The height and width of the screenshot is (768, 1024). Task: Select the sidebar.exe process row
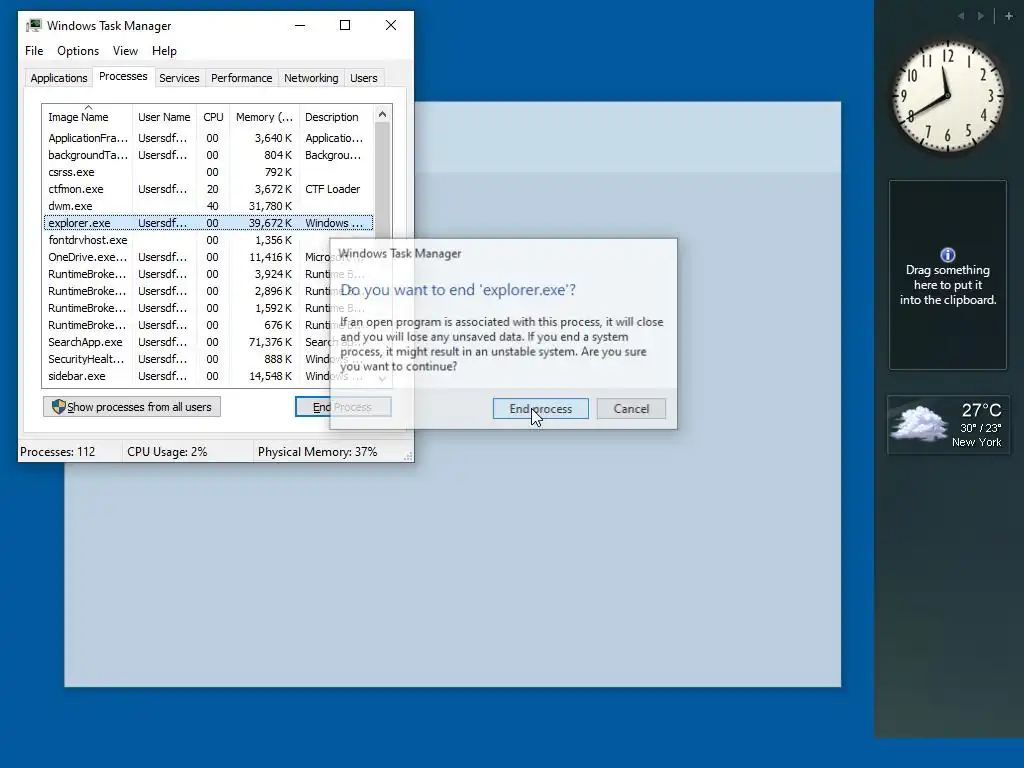click(208, 376)
